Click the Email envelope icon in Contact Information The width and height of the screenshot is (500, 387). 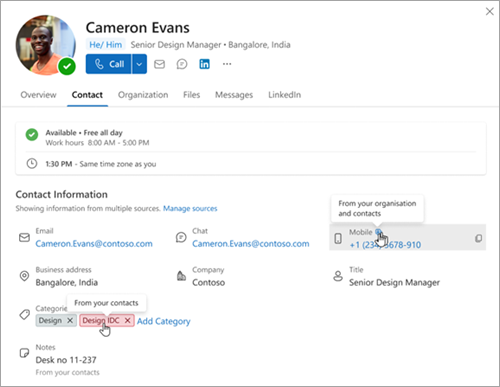[x=24, y=237]
